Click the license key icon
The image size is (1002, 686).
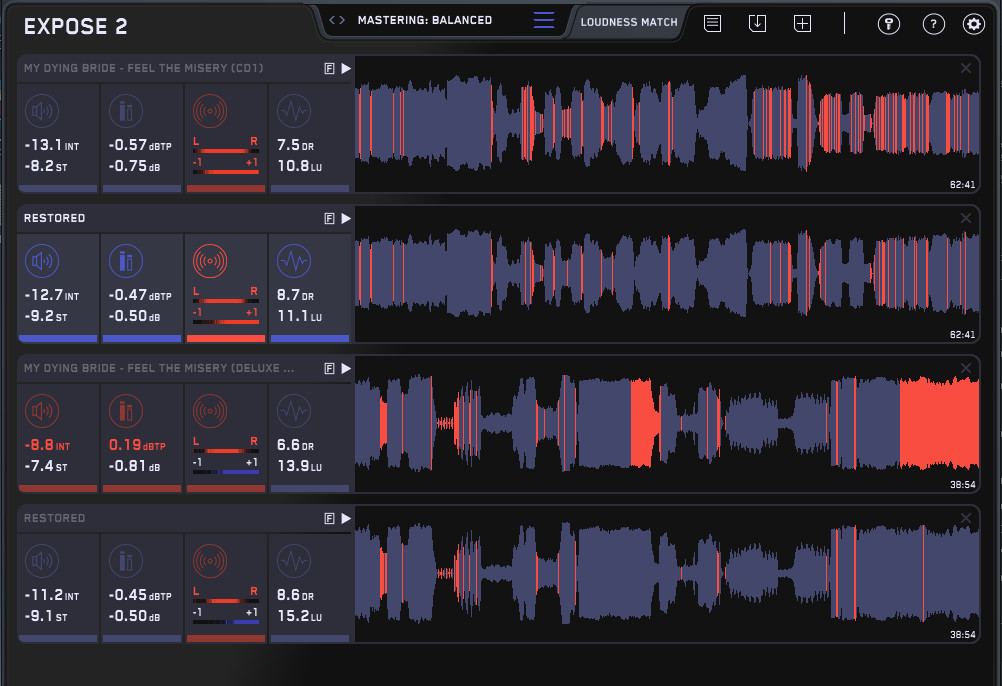click(889, 24)
